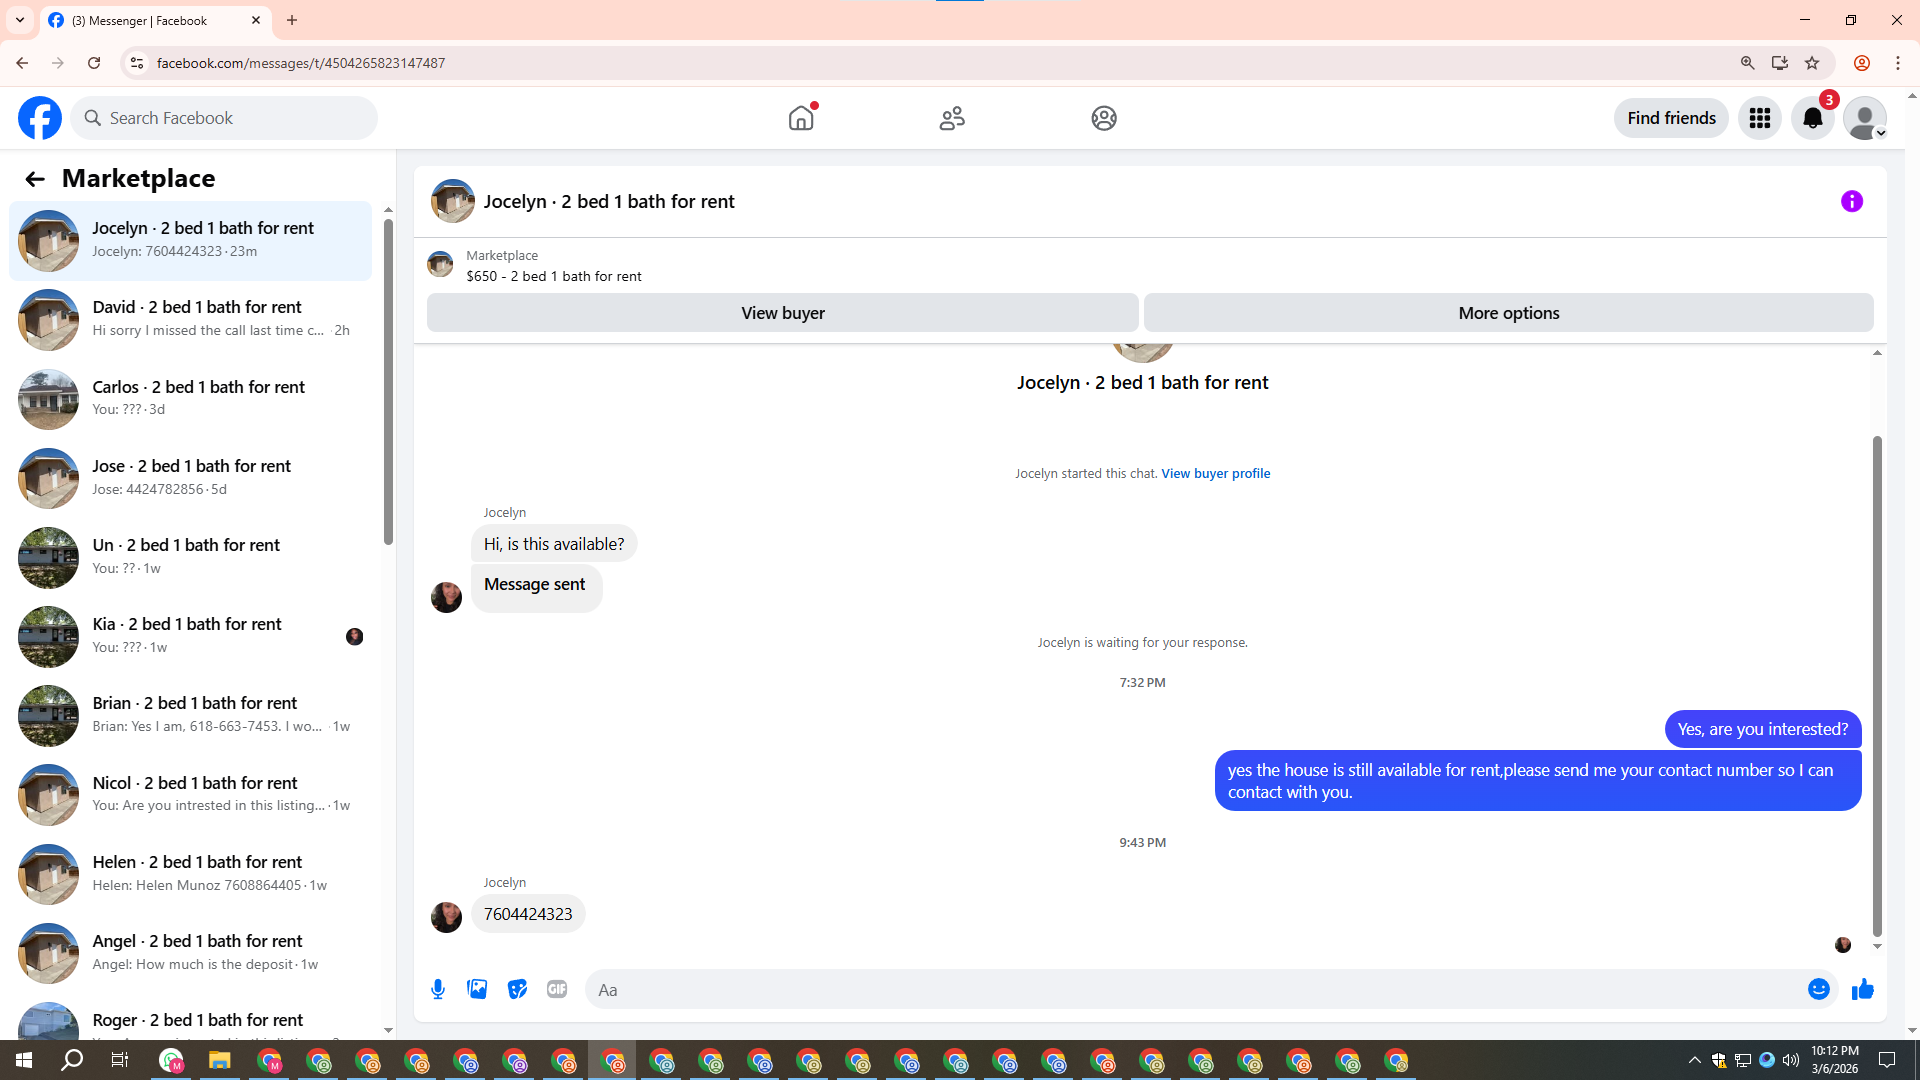Show hidden system tray icons
Image resolution: width=1920 pixels, height=1080 pixels.
[1694, 1060]
